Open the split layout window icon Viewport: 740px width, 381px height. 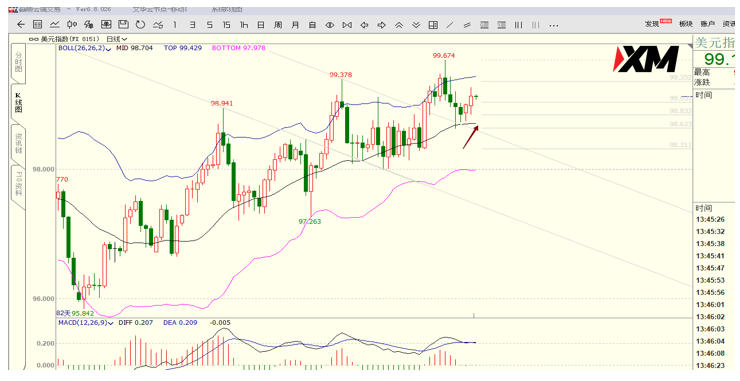[433, 25]
